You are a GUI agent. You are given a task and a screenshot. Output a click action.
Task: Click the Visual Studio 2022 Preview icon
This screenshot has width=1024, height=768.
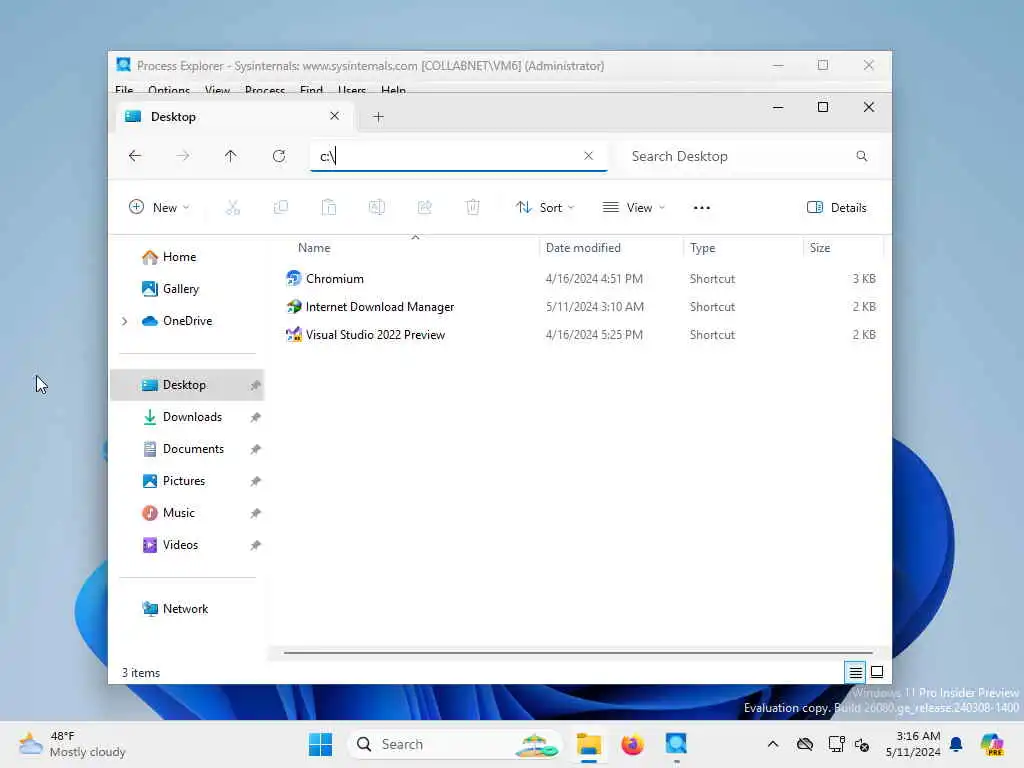click(294, 334)
